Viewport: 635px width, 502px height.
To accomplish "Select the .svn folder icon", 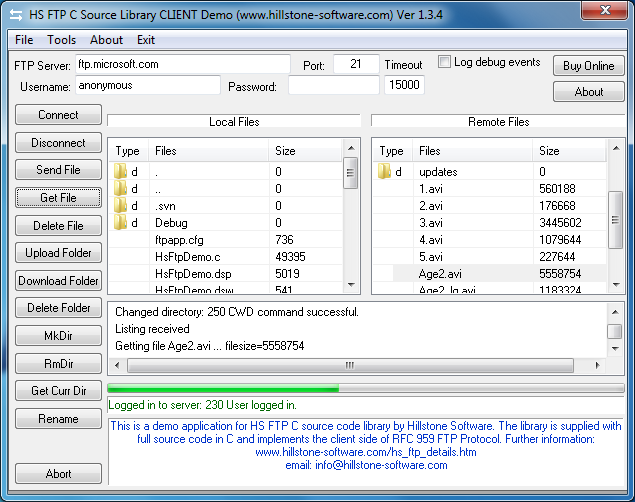I will tap(120, 206).
